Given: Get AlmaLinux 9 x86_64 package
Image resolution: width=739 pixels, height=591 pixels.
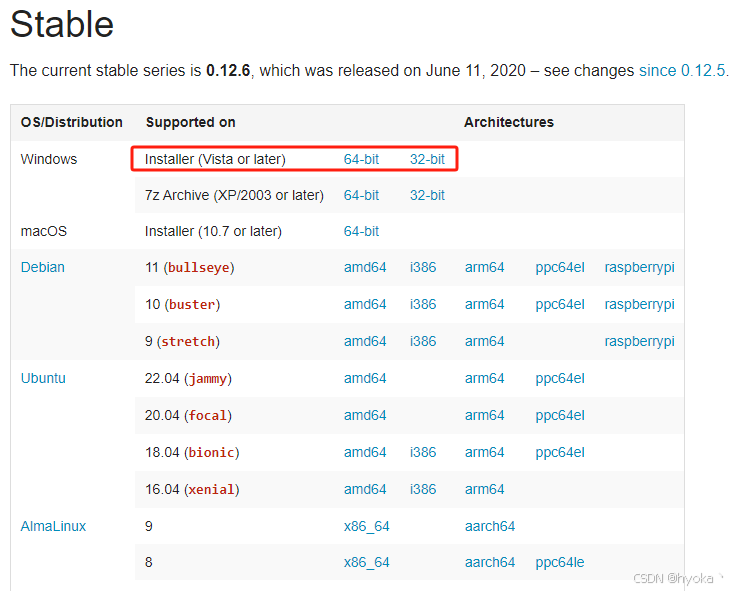Looking at the screenshot, I should (x=367, y=526).
